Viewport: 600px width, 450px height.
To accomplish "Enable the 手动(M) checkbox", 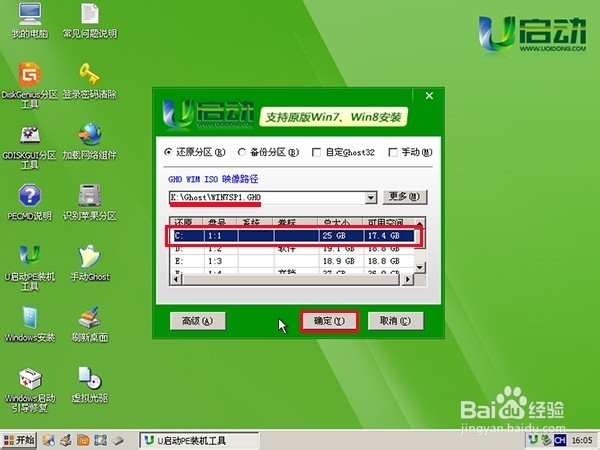I will point(410,152).
